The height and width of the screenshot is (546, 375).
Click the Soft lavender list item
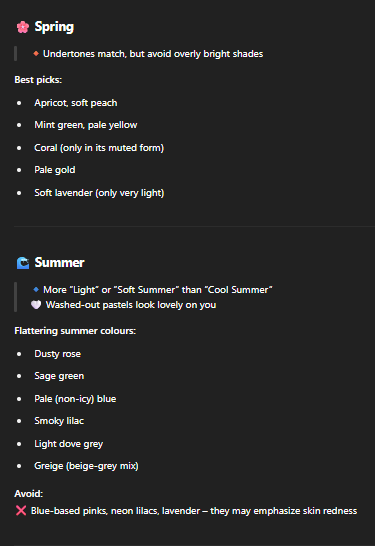[x=99, y=193]
